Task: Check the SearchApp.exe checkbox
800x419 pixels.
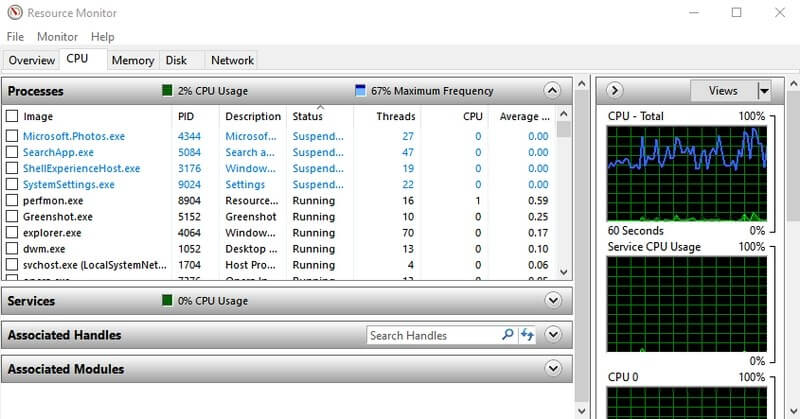Action: pos(12,152)
